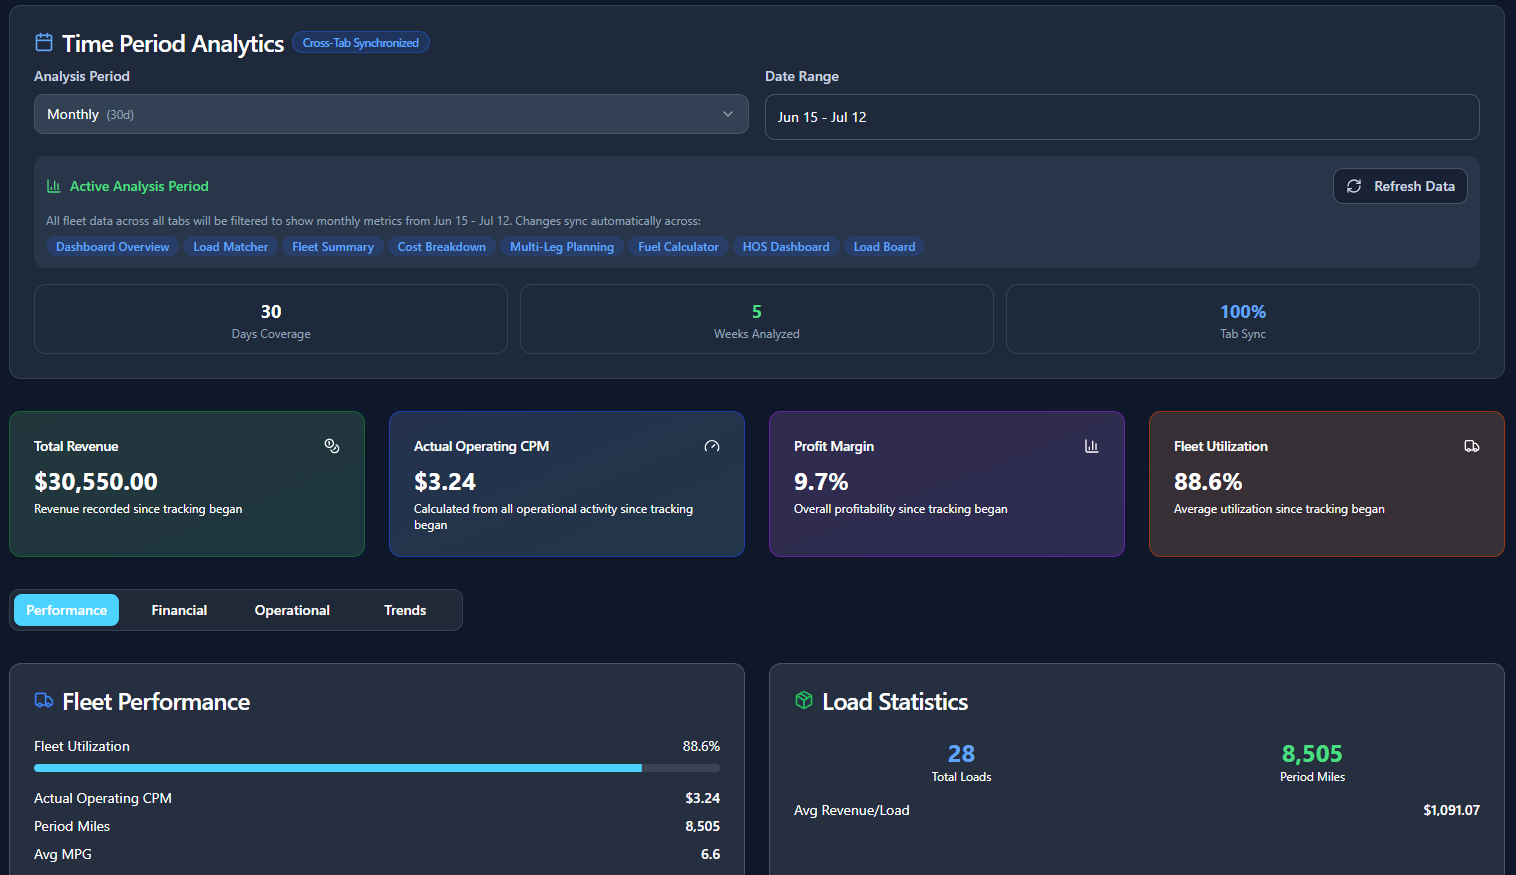Screen dimensions: 1516x875
Task: Click the Date Range field Jun 15 - Jul 12
Action: click(x=1122, y=117)
